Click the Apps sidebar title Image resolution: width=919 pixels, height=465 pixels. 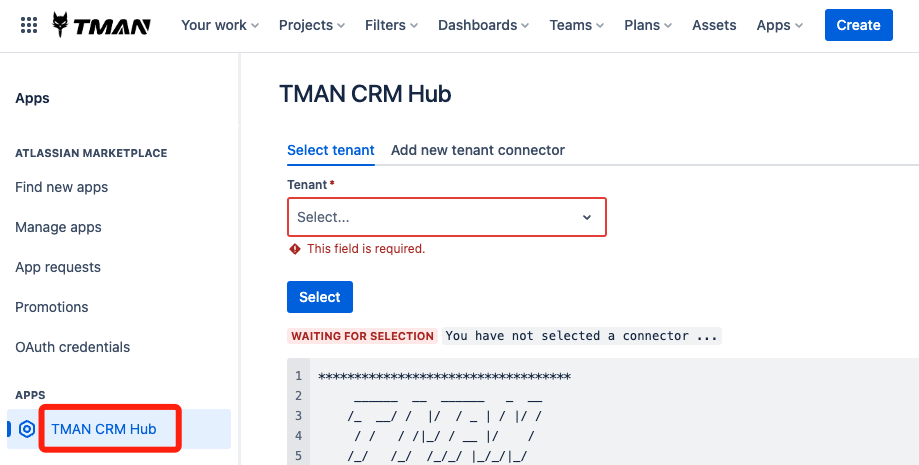click(32, 98)
